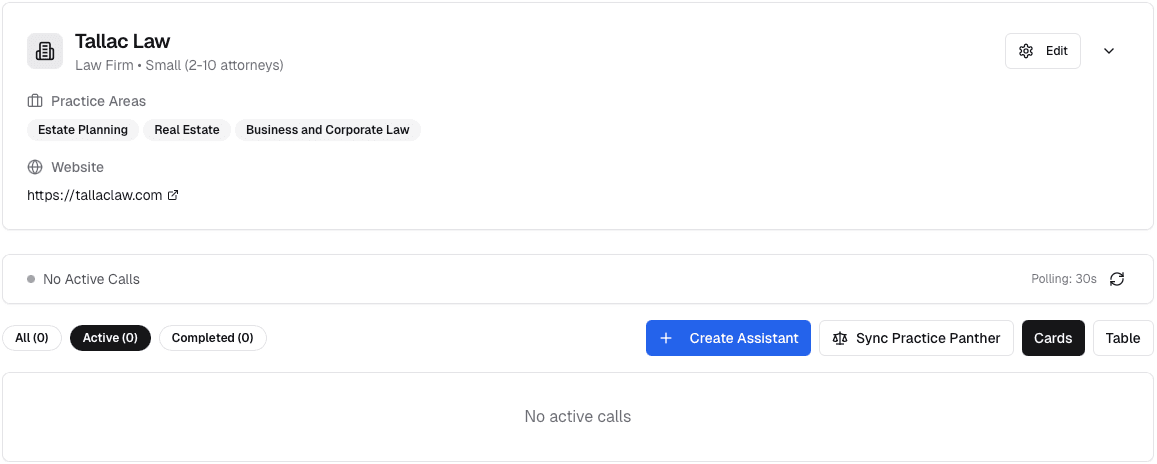Screen dimensions: 1157x464
Task: Click the plus icon on Create Assistant
Action: click(x=666, y=338)
